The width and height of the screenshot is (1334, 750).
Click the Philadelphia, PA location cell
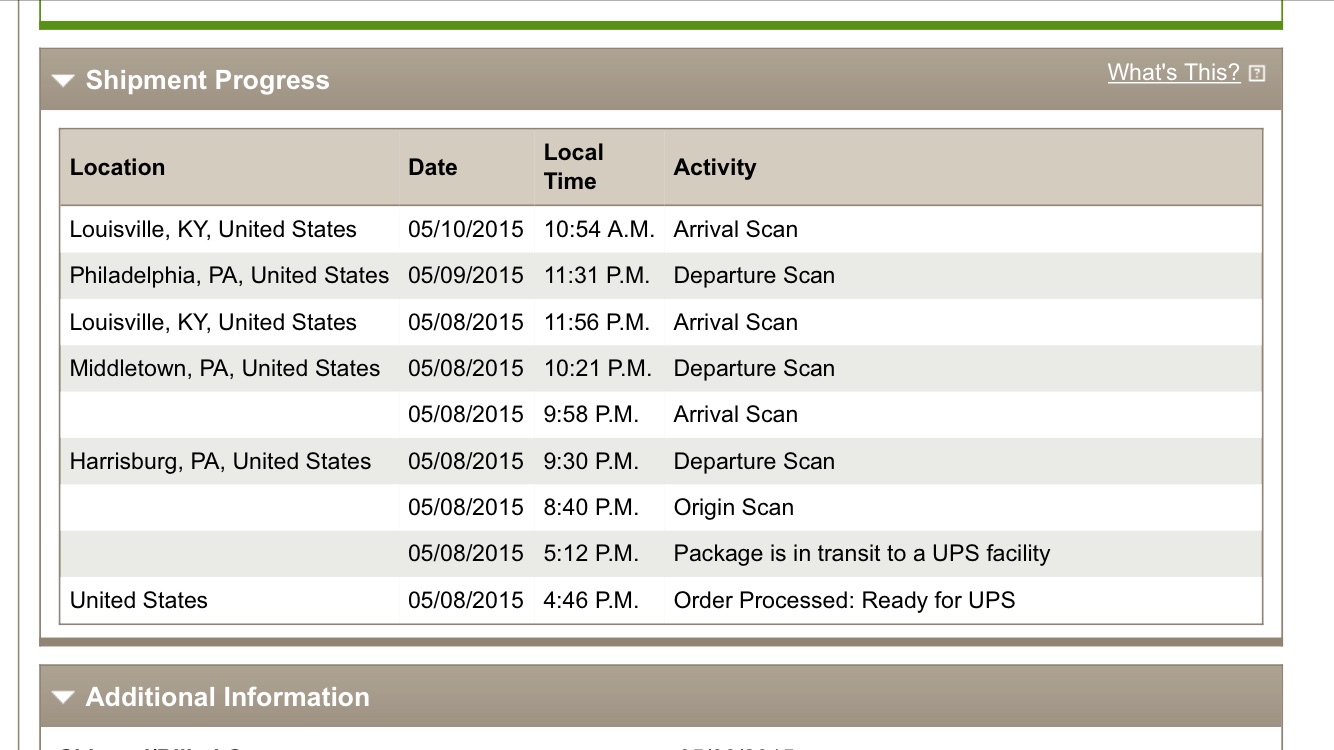(229, 276)
